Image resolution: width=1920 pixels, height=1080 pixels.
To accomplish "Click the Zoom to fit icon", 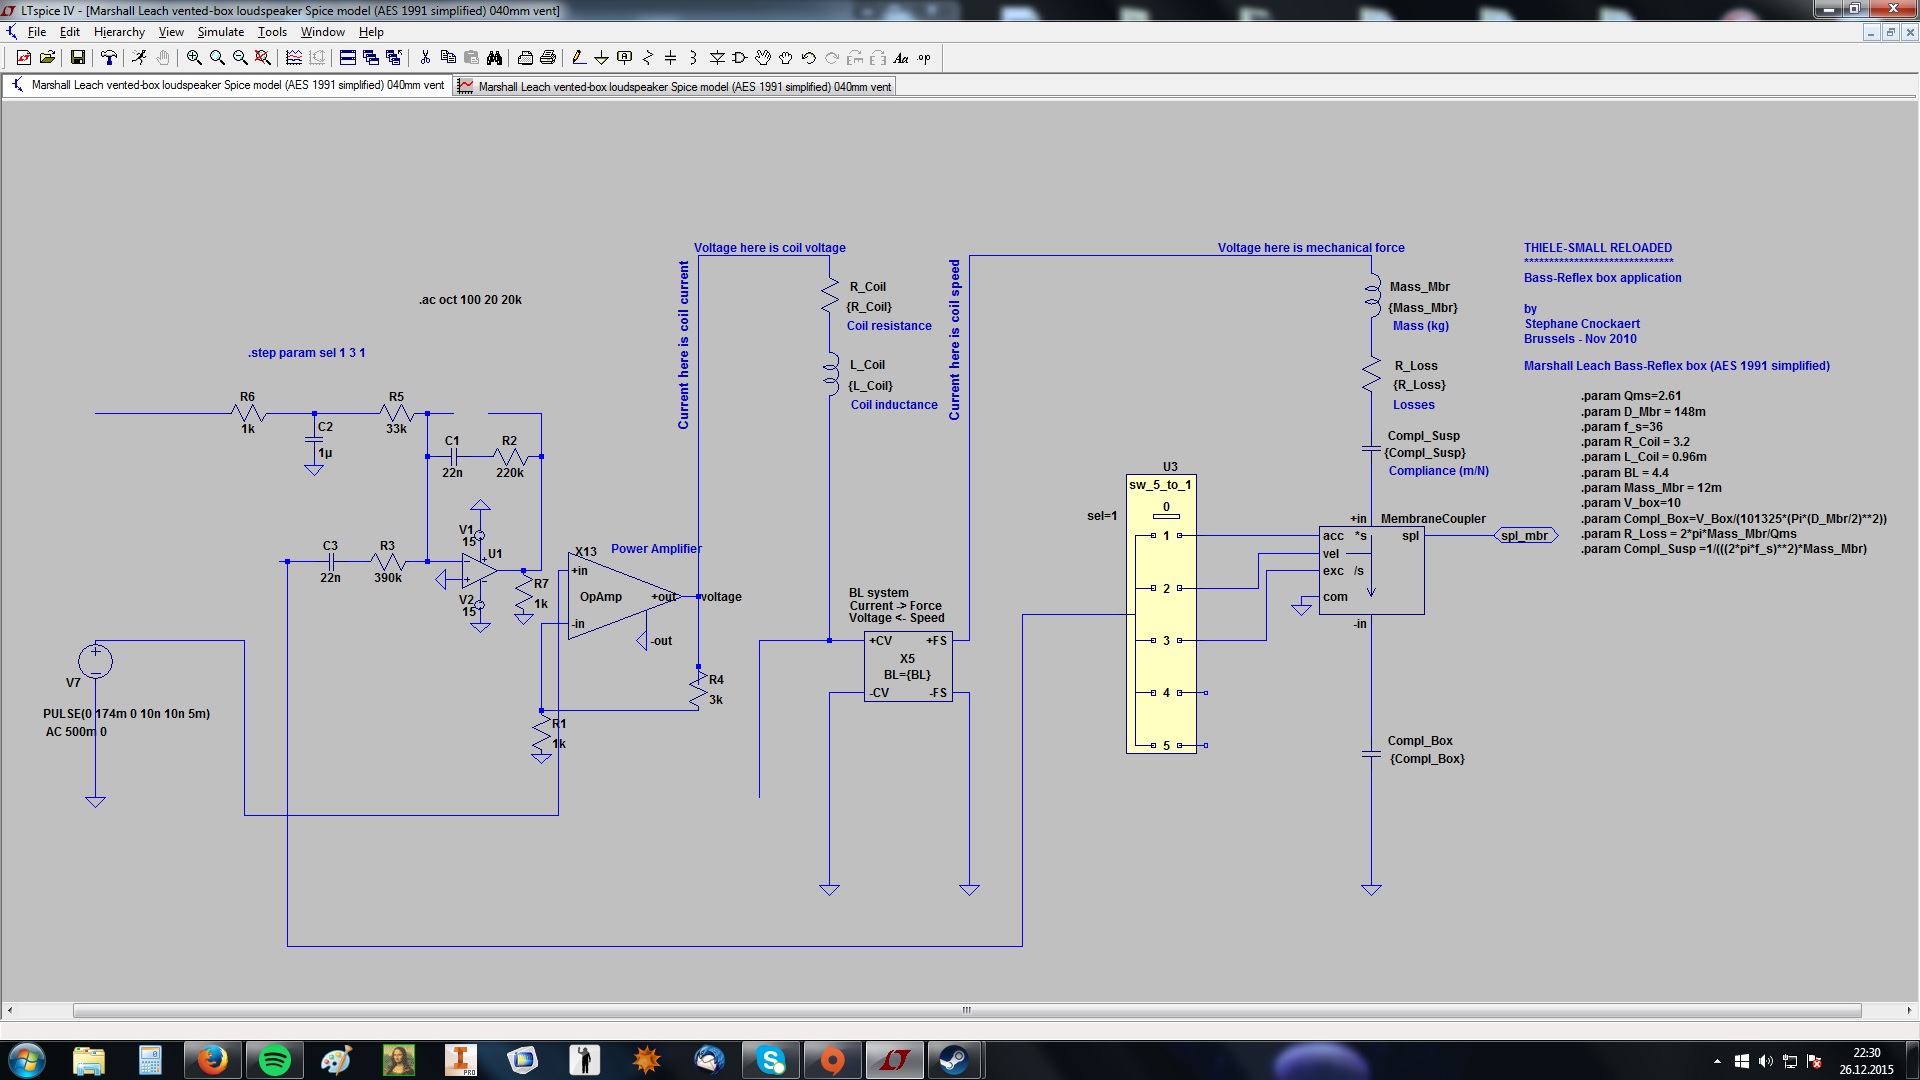I will click(x=263, y=58).
